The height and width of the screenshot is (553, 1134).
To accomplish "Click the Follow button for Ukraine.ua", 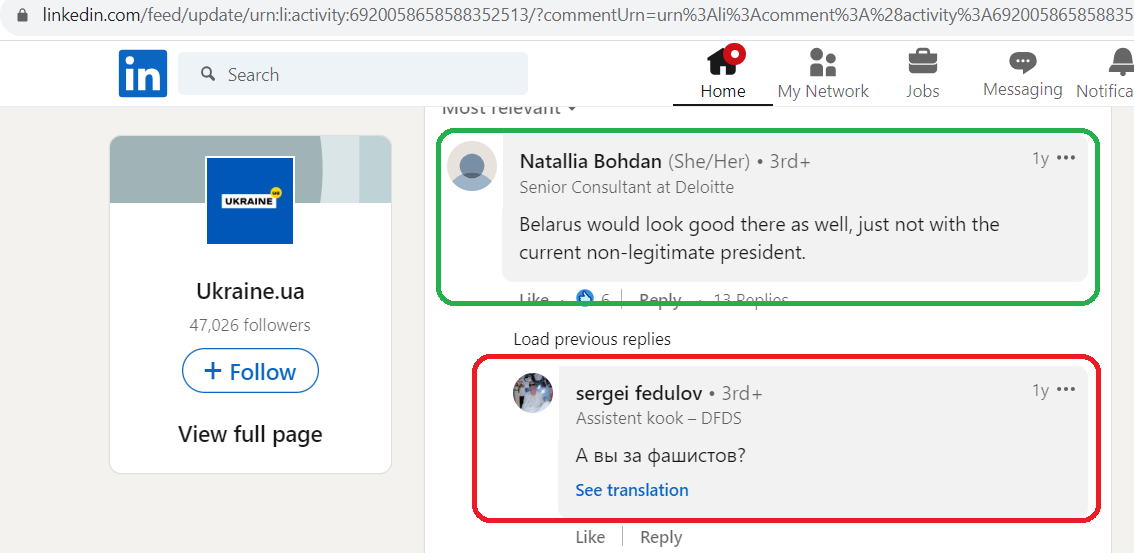I will (x=250, y=371).
